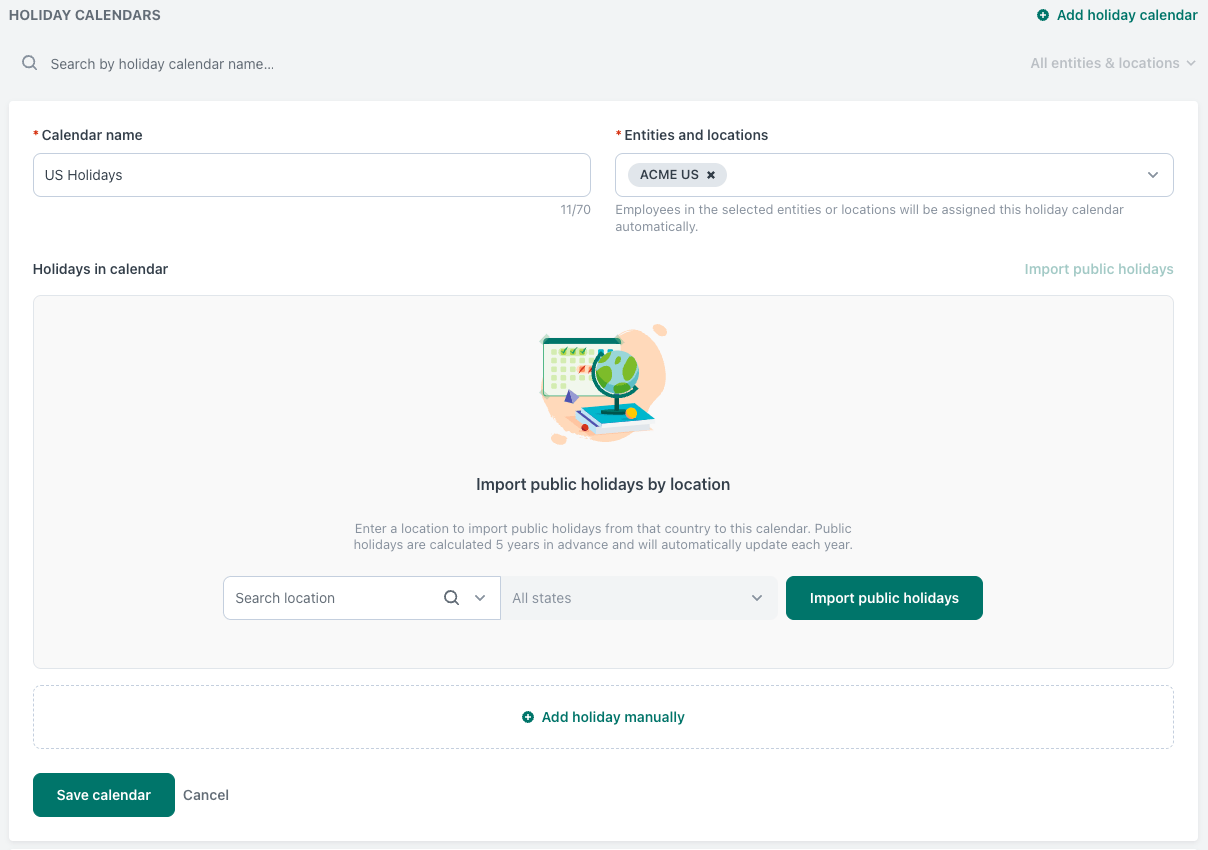Click the Save calendar button
Screen dimensions: 1208x850
(103, 794)
